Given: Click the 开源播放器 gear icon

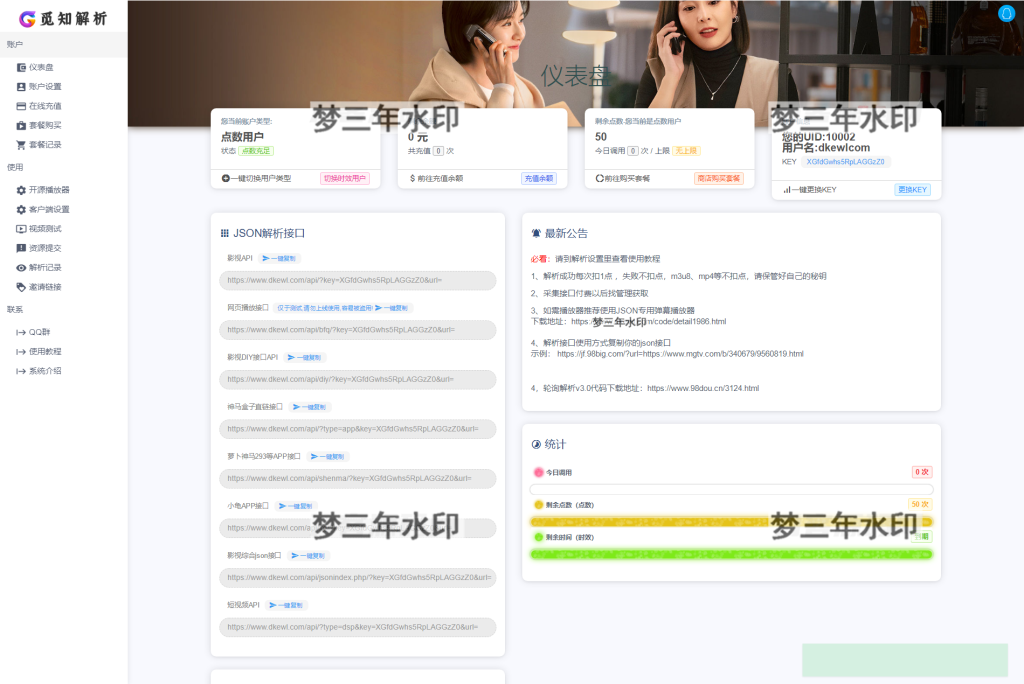Looking at the screenshot, I should pos(21,190).
